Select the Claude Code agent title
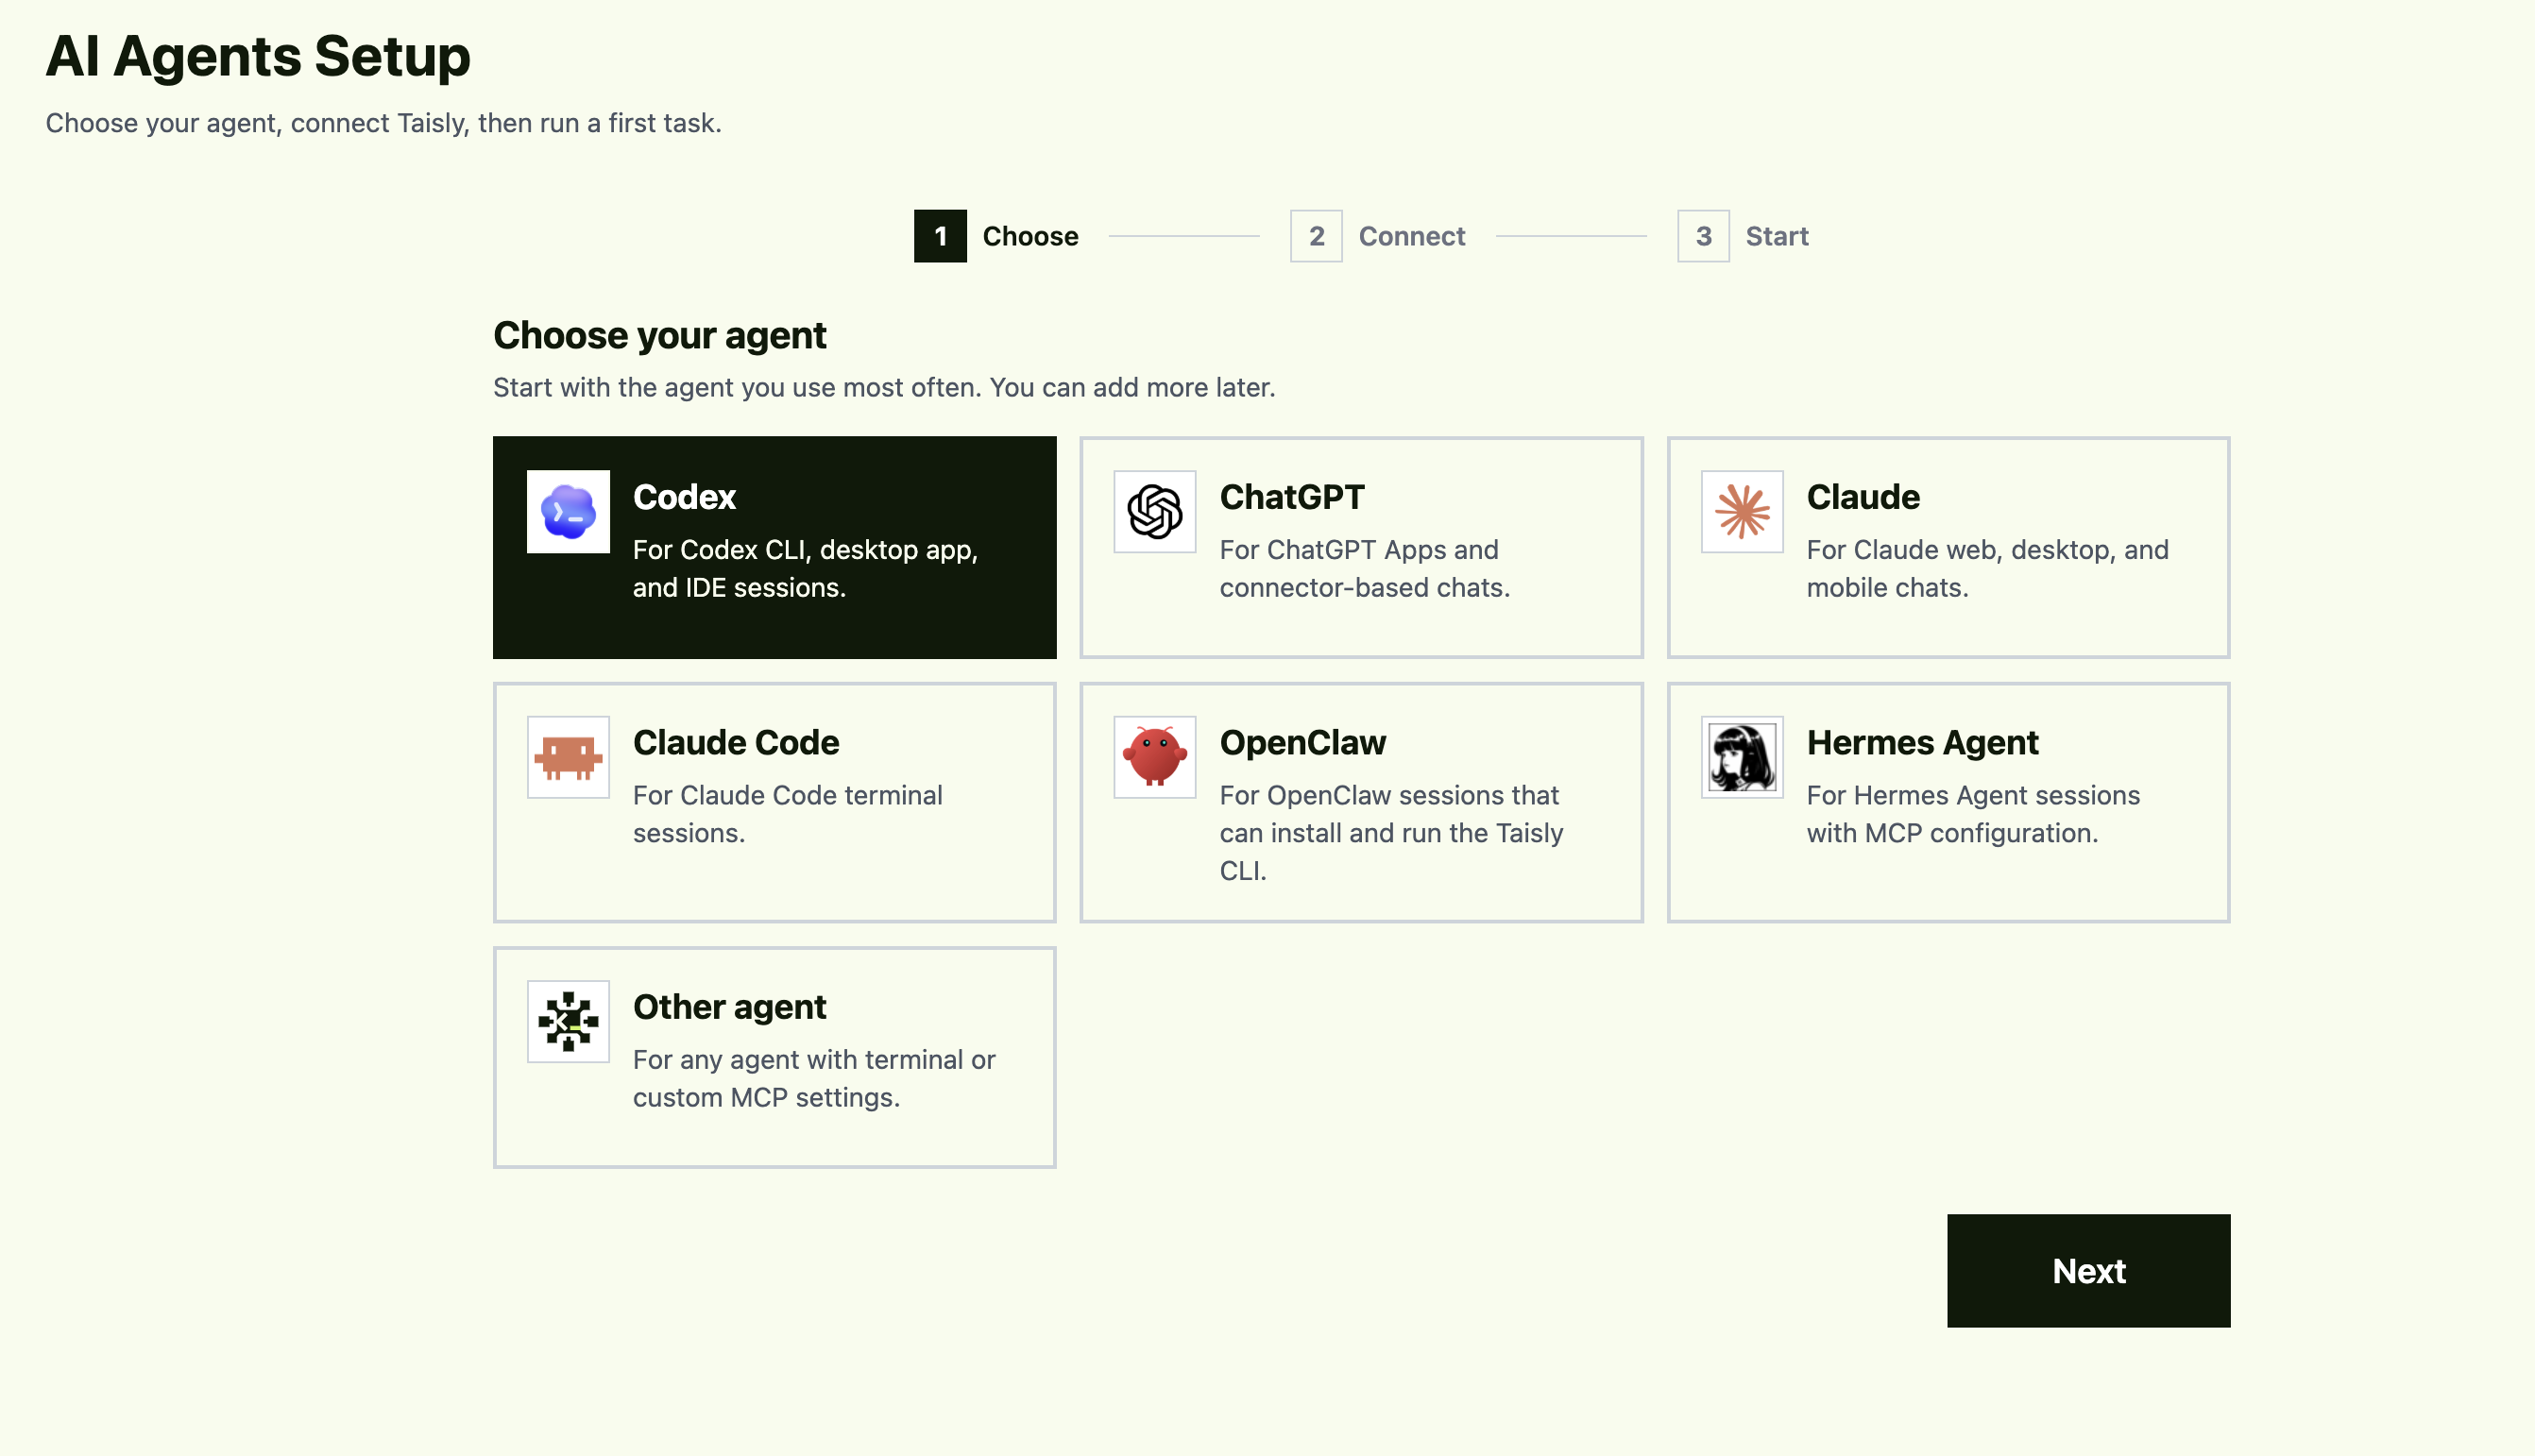 coord(736,742)
